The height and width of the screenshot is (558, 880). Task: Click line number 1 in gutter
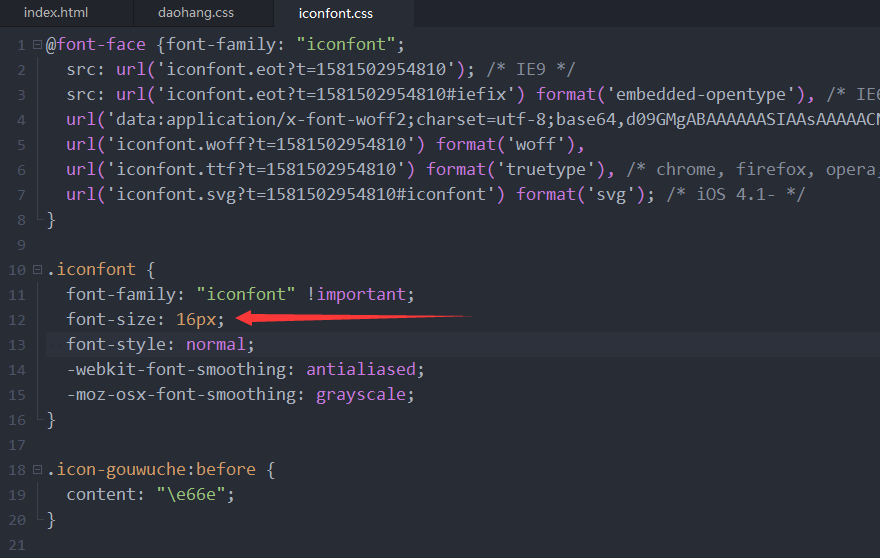tap(21, 45)
